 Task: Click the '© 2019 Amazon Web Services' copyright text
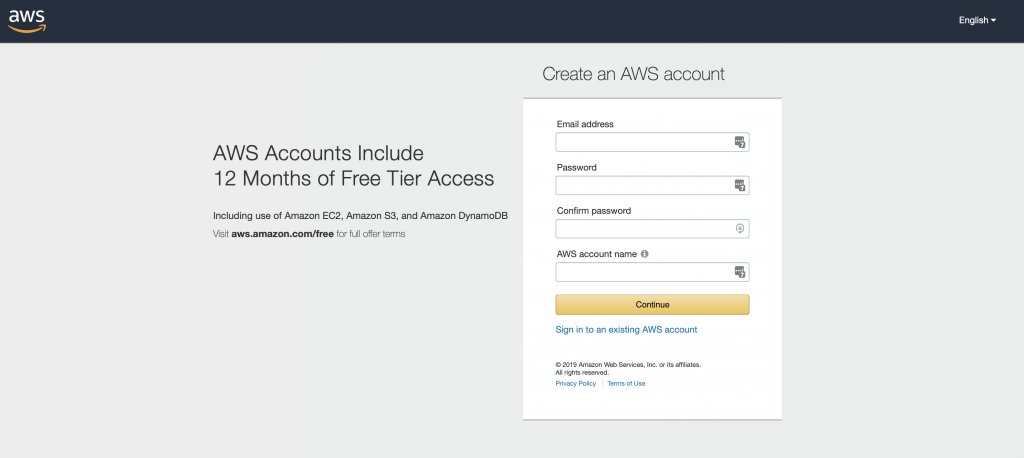[x=628, y=368]
